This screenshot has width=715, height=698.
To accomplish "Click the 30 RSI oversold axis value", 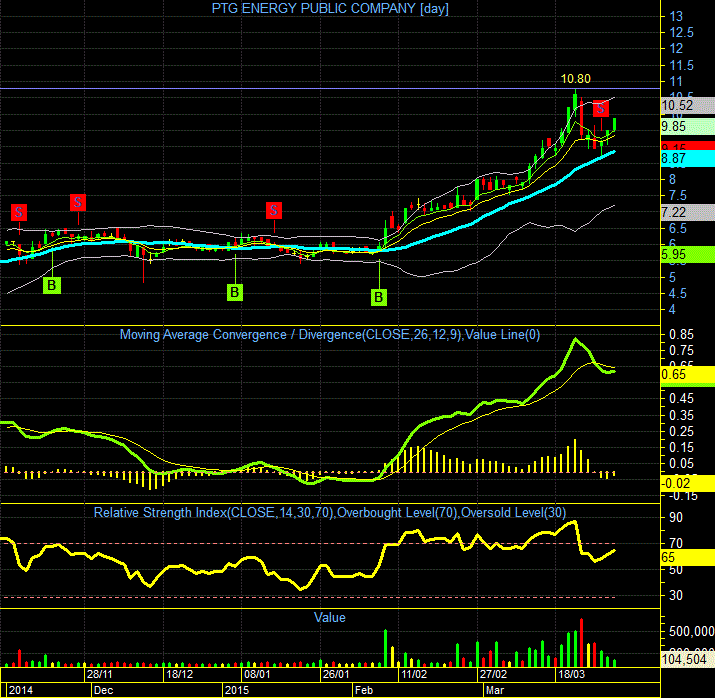I will tap(676, 595).
